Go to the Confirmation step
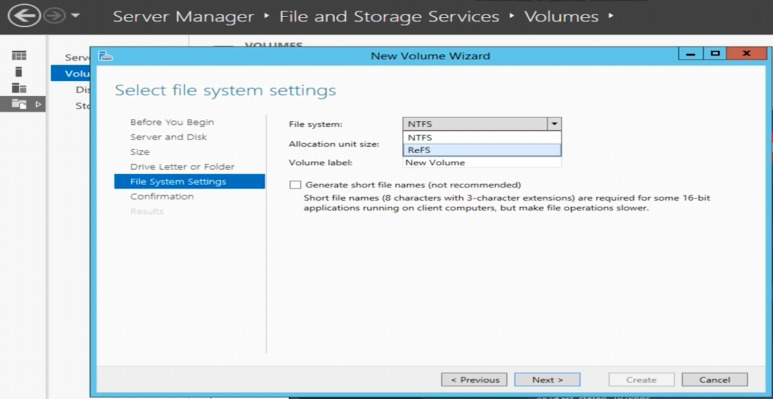The height and width of the screenshot is (399, 773). (162, 196)
